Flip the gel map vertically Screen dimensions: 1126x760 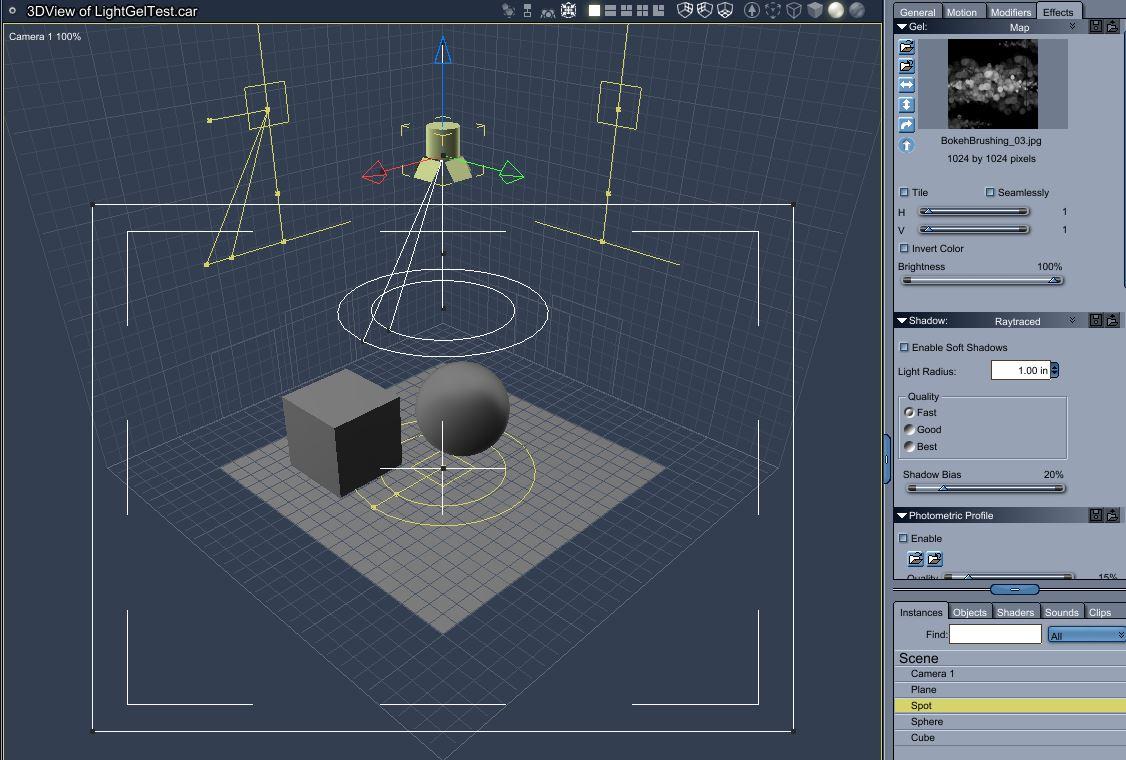pyautogui.click(x=906, y=105)
